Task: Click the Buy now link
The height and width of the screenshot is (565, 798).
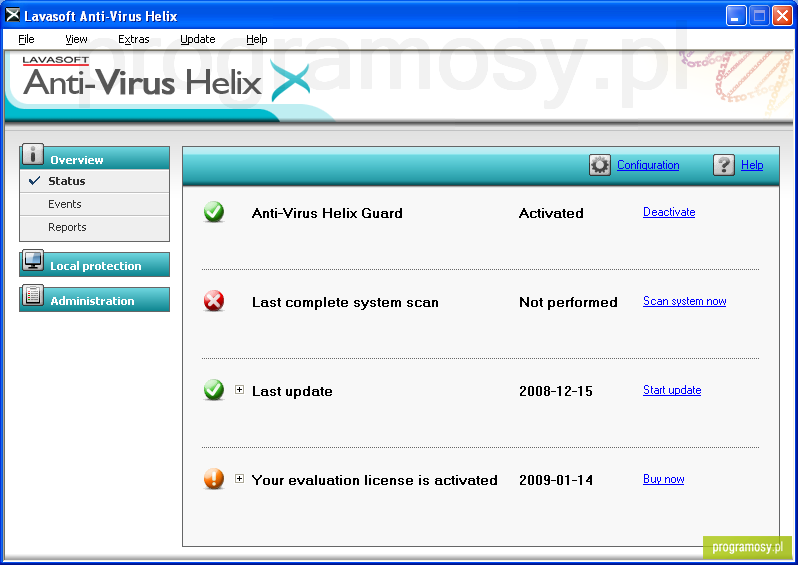Action: [x=663, y=479]
